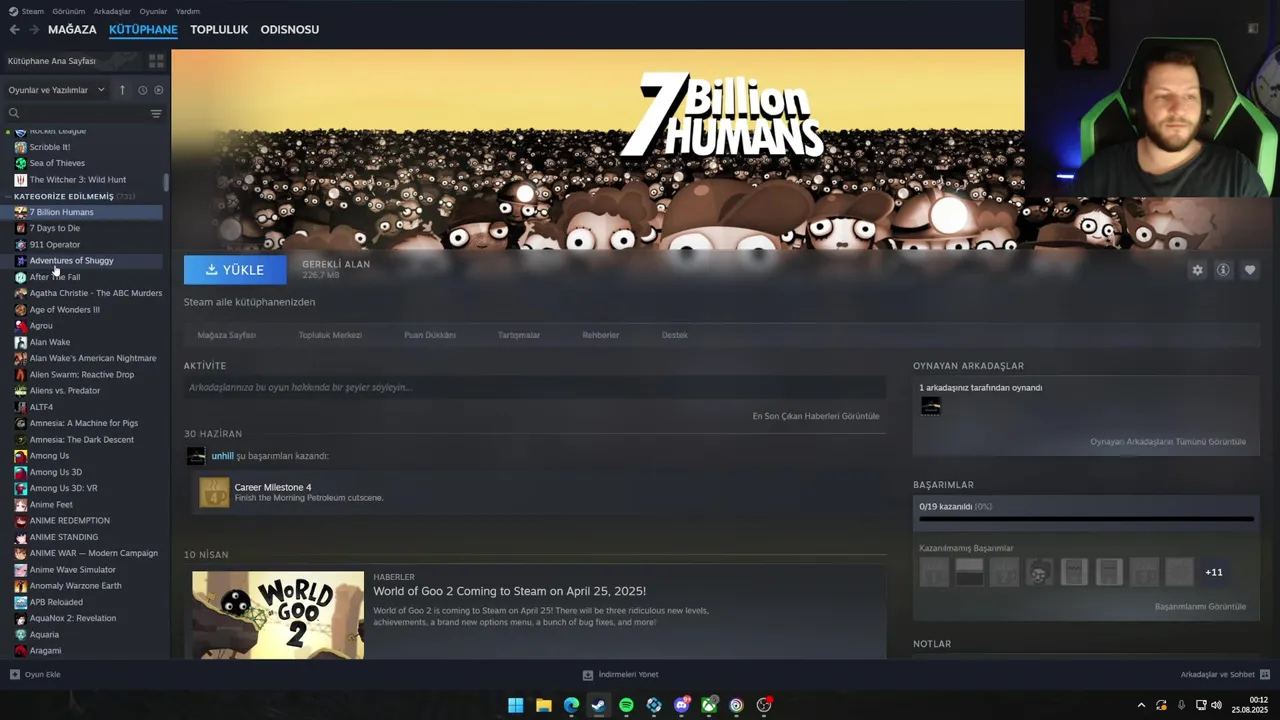The image size is (1280, 720).
Task: Click Oyun Ekle add game button
Action: coord(35,675)
